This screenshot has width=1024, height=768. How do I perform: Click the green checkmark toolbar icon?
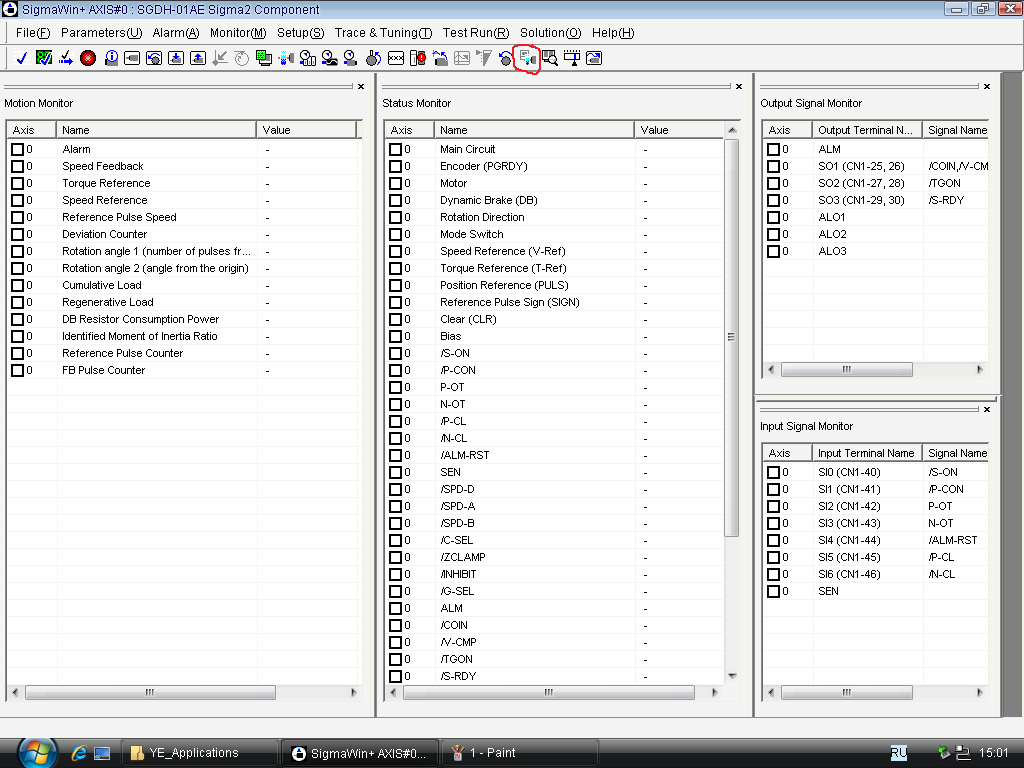click(x=44, y=58)
